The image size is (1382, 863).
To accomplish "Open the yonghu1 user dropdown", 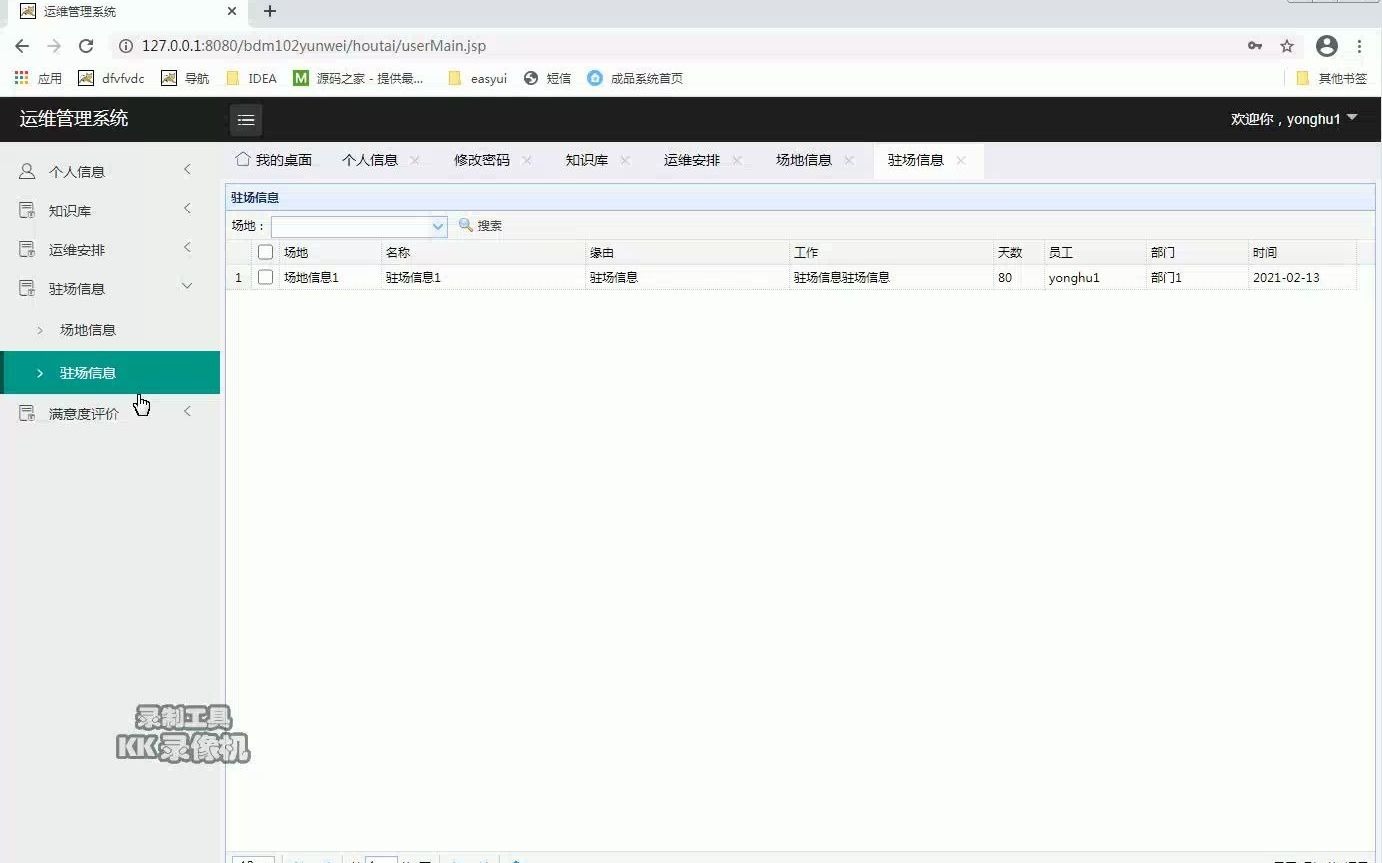I will (x=1294, y=119).
